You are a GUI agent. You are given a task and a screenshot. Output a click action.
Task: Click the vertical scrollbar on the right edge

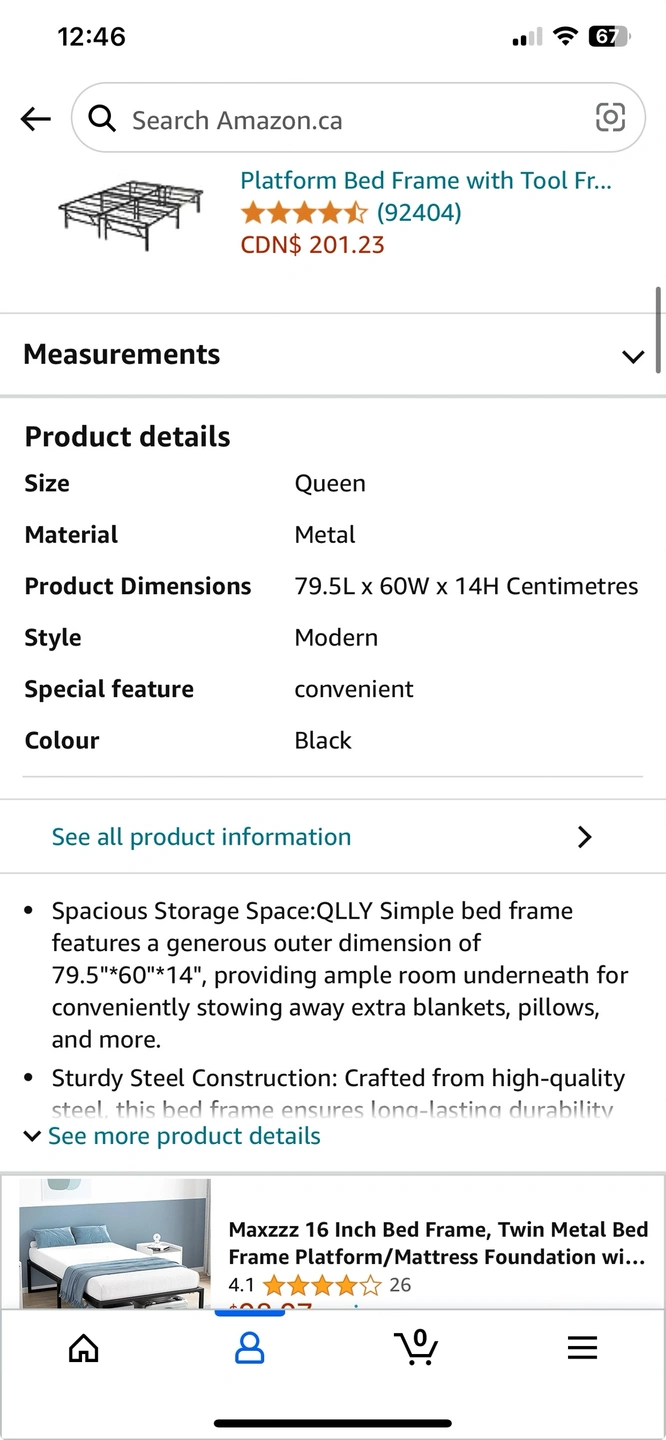pyautogui.click(x=658, y=330)
